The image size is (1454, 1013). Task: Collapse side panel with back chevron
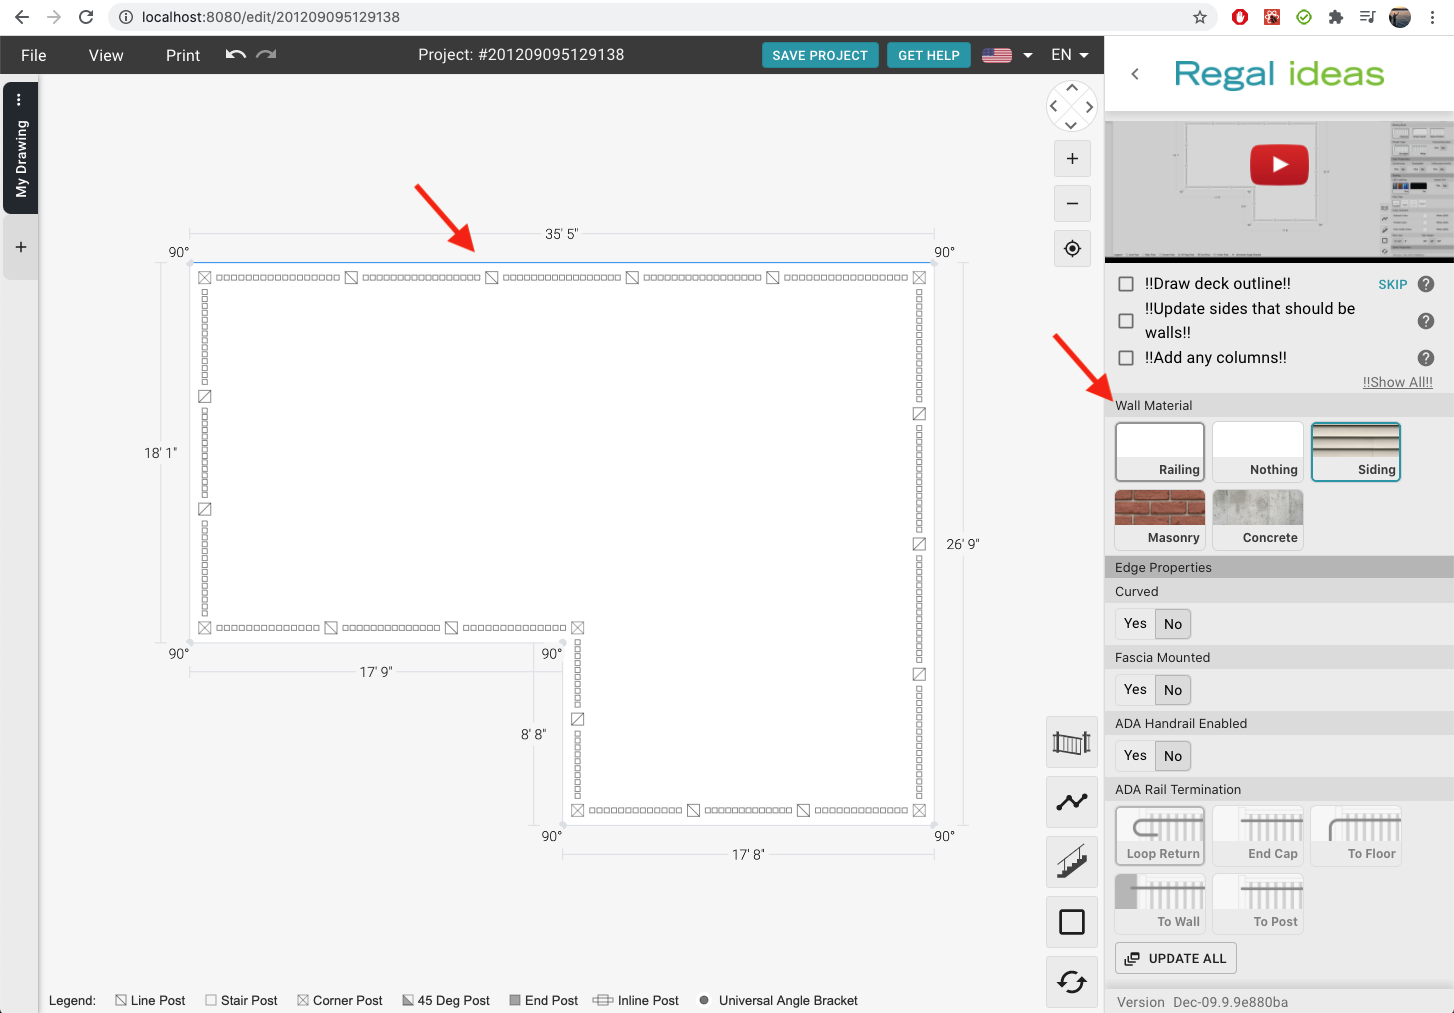click(1135, 74)
